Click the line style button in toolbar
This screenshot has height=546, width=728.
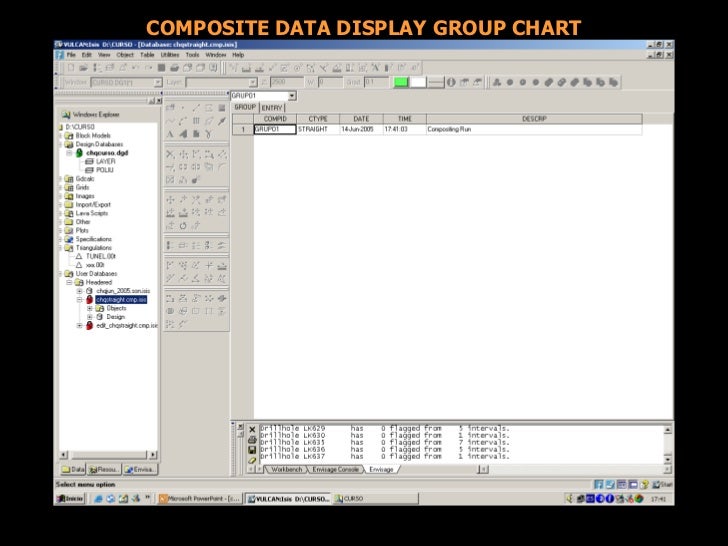coord(437,81)
